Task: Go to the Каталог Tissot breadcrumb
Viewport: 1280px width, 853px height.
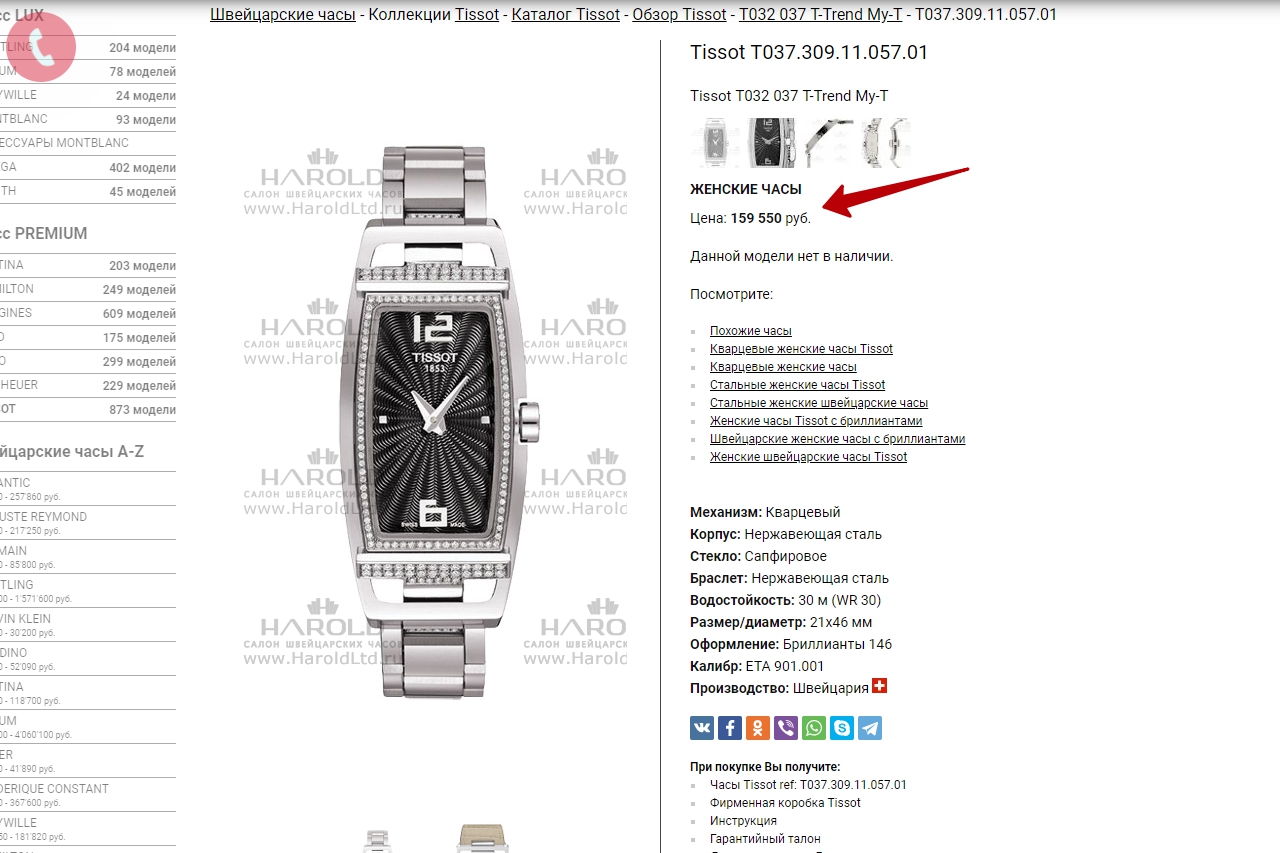Action: (566, 14)
